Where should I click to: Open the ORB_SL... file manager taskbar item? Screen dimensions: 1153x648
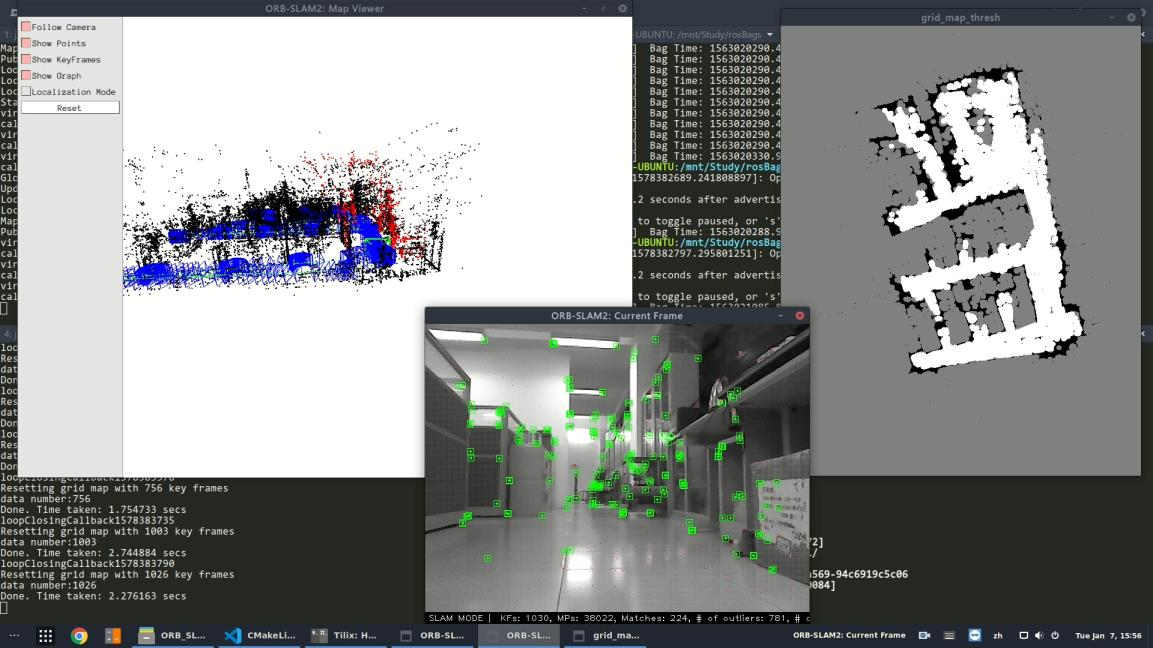tap(171, 635)
